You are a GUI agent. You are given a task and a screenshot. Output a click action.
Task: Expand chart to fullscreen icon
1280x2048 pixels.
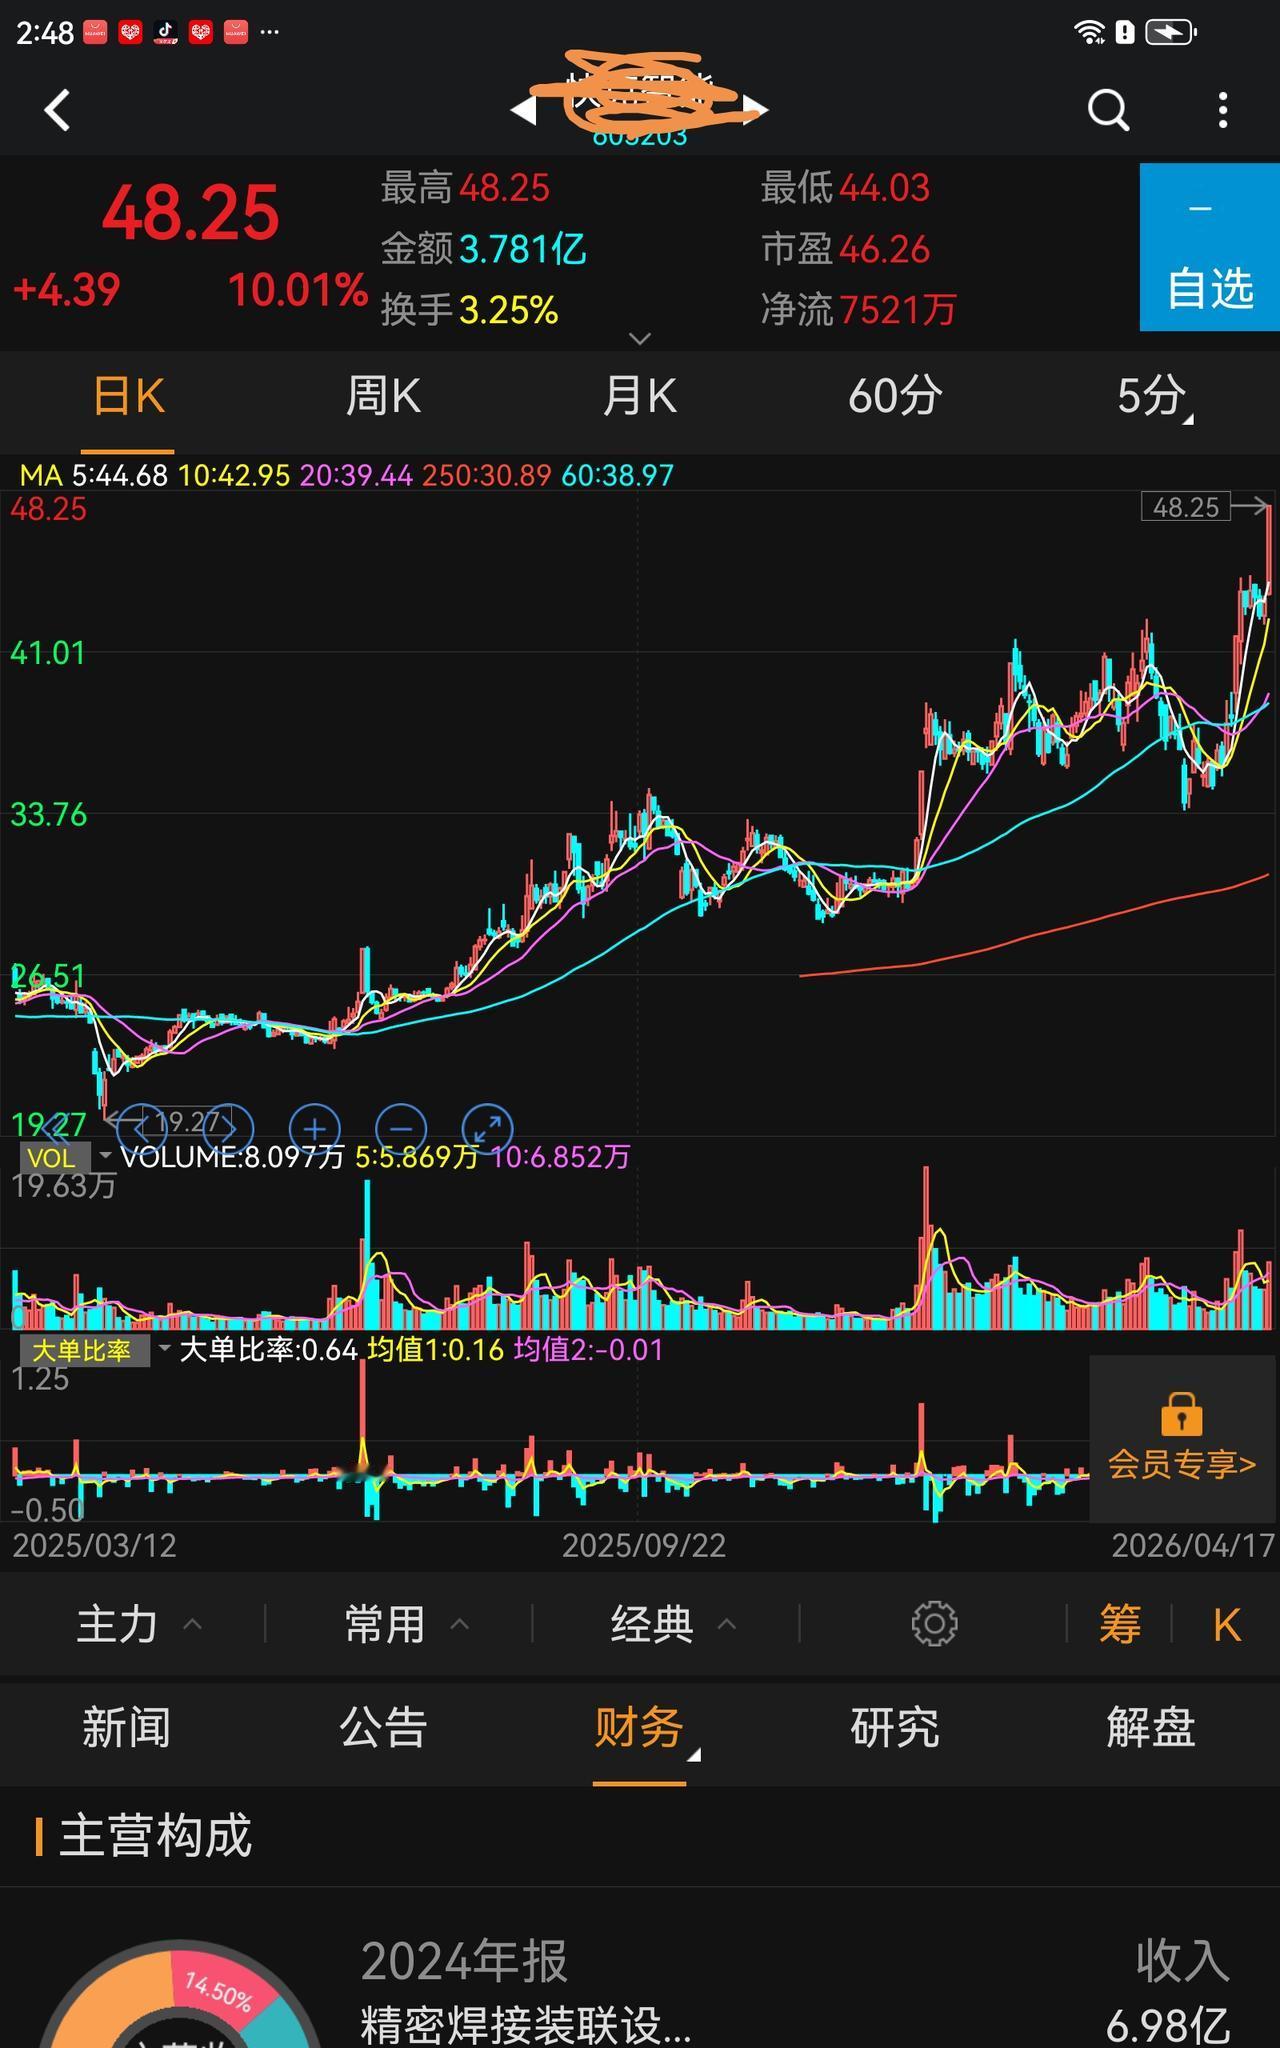click(x=488, y=1129)
